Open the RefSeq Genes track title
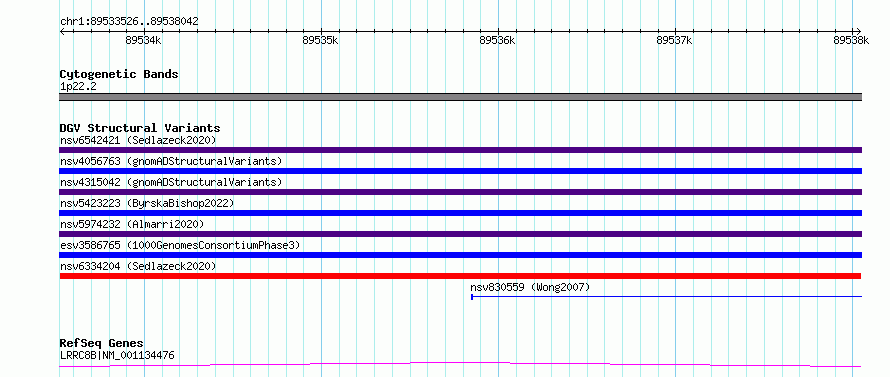Screen dimensions: 890x377 101,344
